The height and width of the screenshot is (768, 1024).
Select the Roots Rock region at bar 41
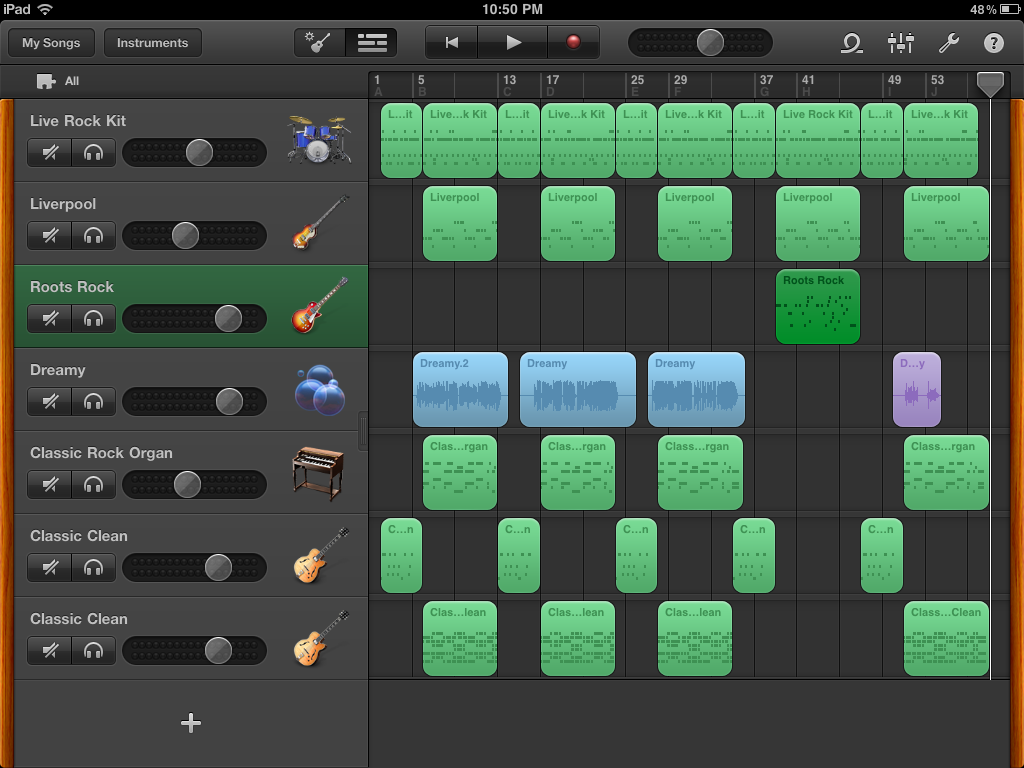[x=818, y=306]
